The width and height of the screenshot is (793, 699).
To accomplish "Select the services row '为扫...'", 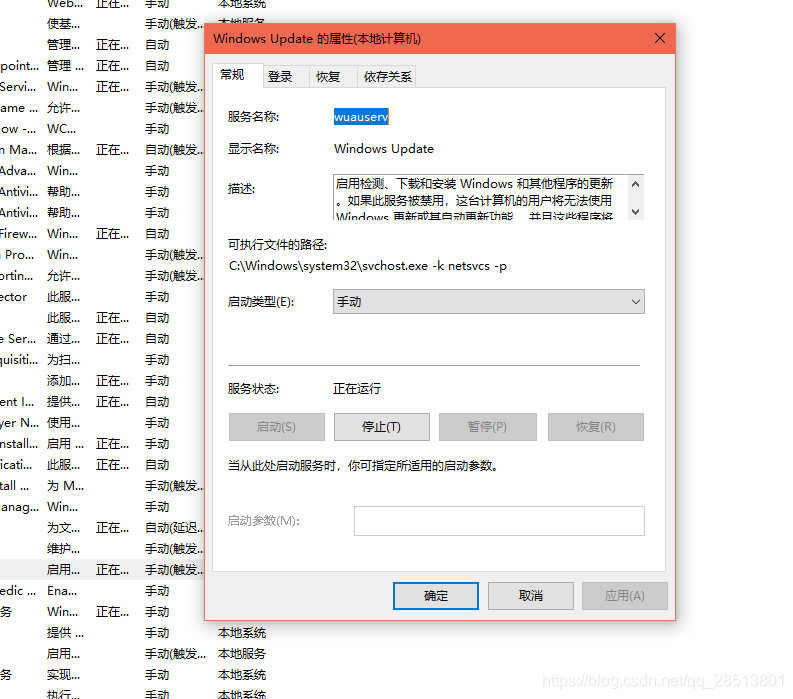I will pyautogui.click(x=102, y=360).
